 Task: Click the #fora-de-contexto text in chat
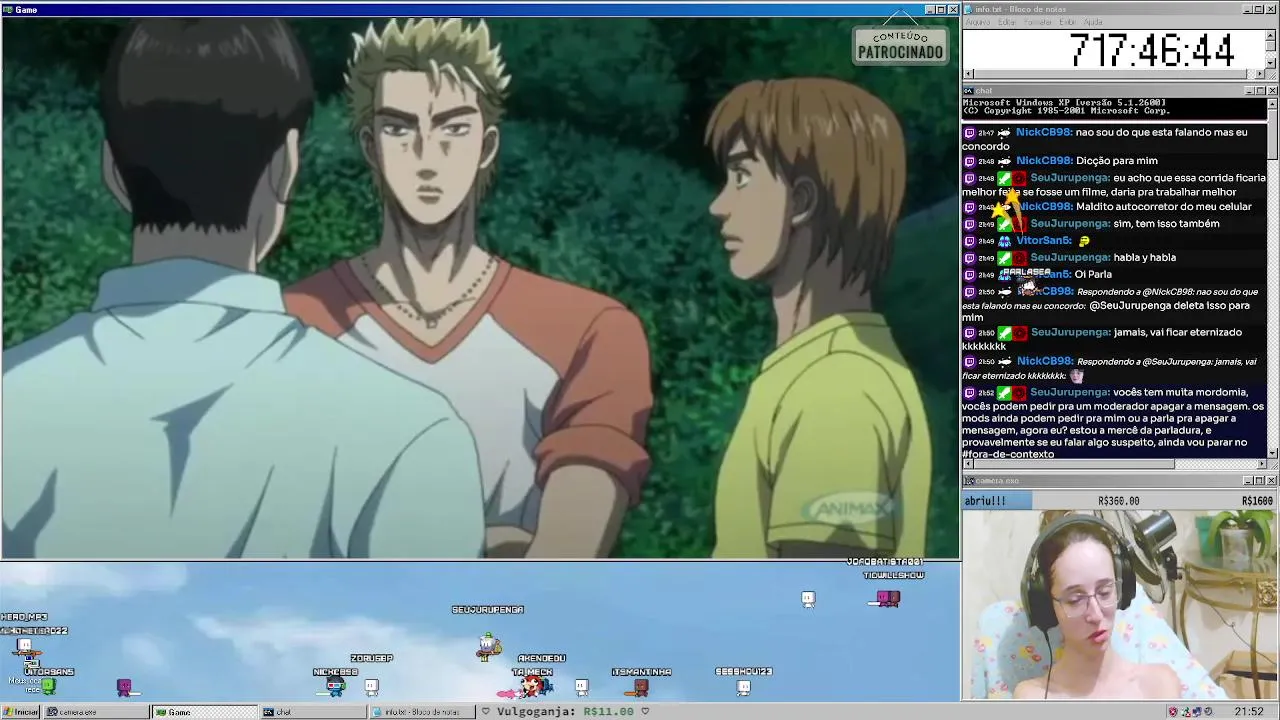tap(1008, 454)
